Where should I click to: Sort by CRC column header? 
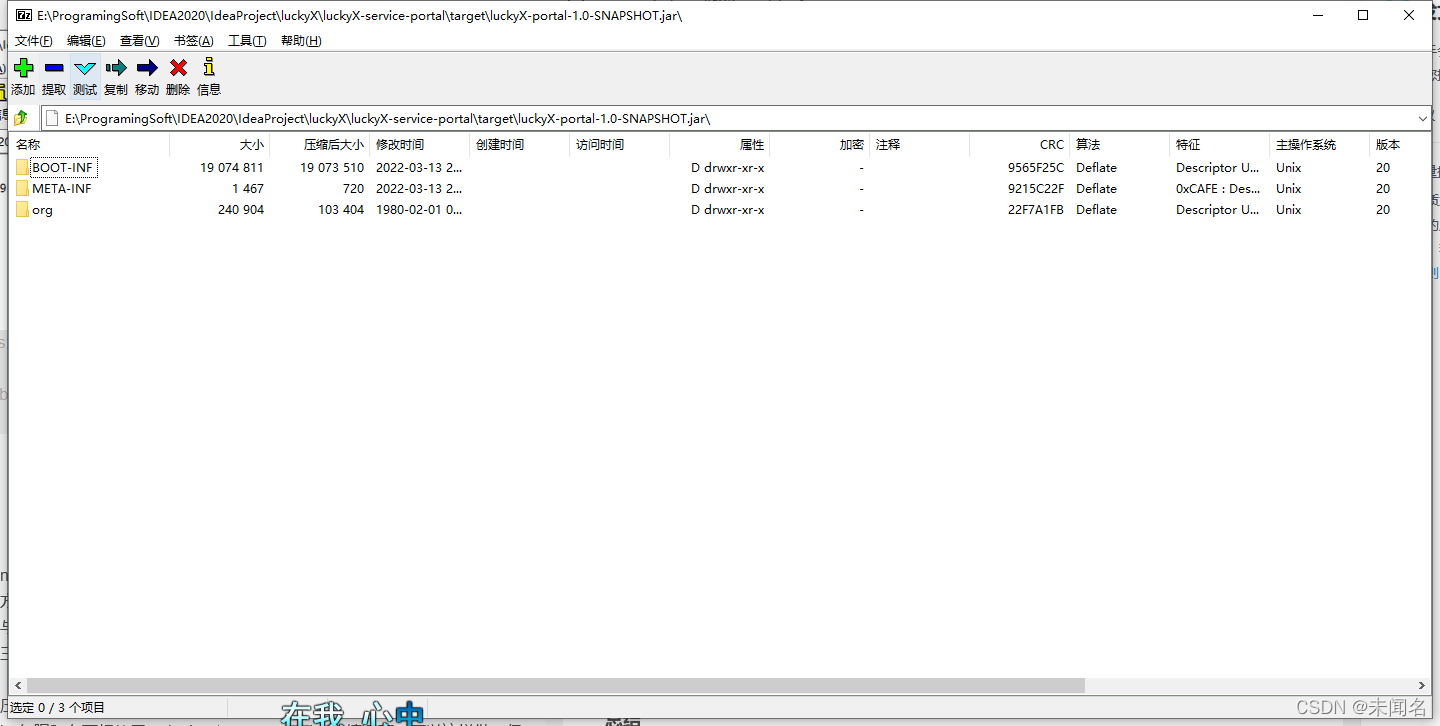tap(1019, 145)
